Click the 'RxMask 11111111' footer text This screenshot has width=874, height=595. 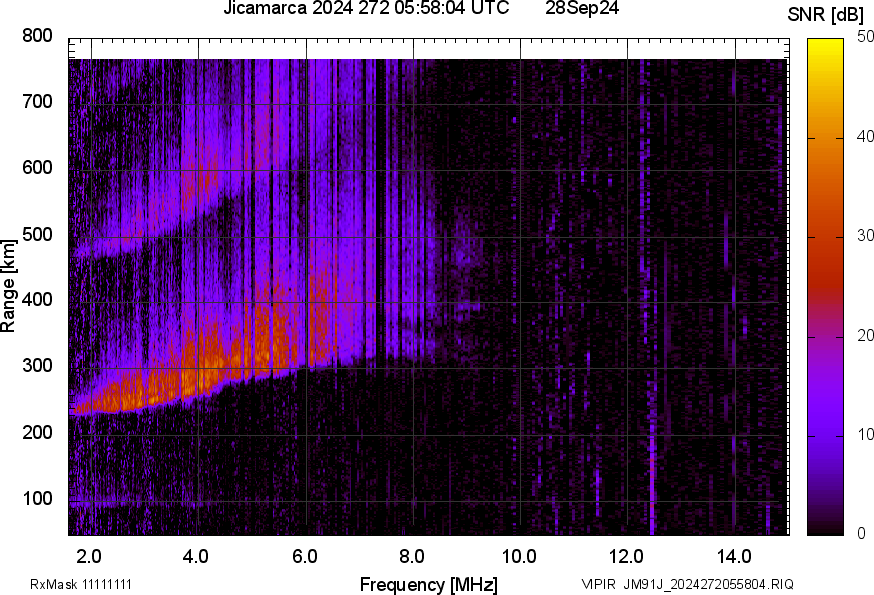point(81,584)
